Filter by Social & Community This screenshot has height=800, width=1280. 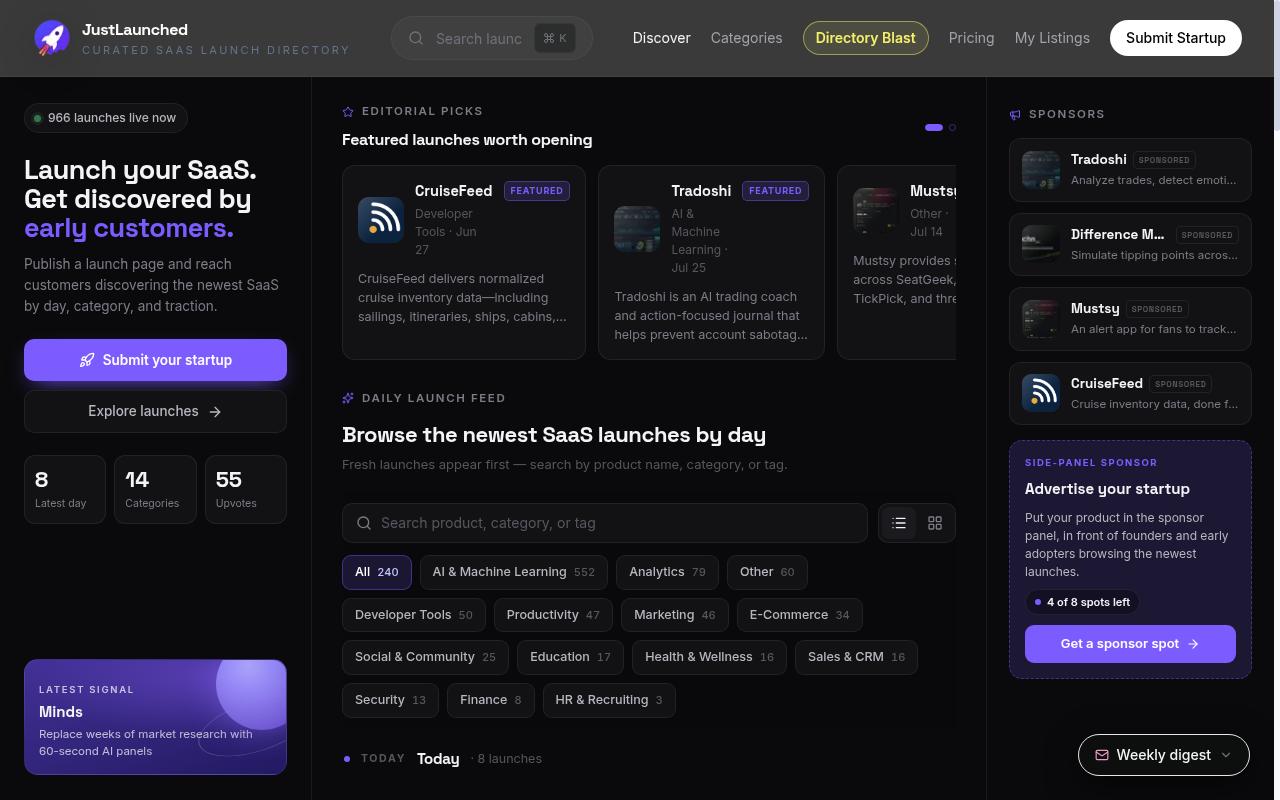pyautogui.click(x=425, y=657)
